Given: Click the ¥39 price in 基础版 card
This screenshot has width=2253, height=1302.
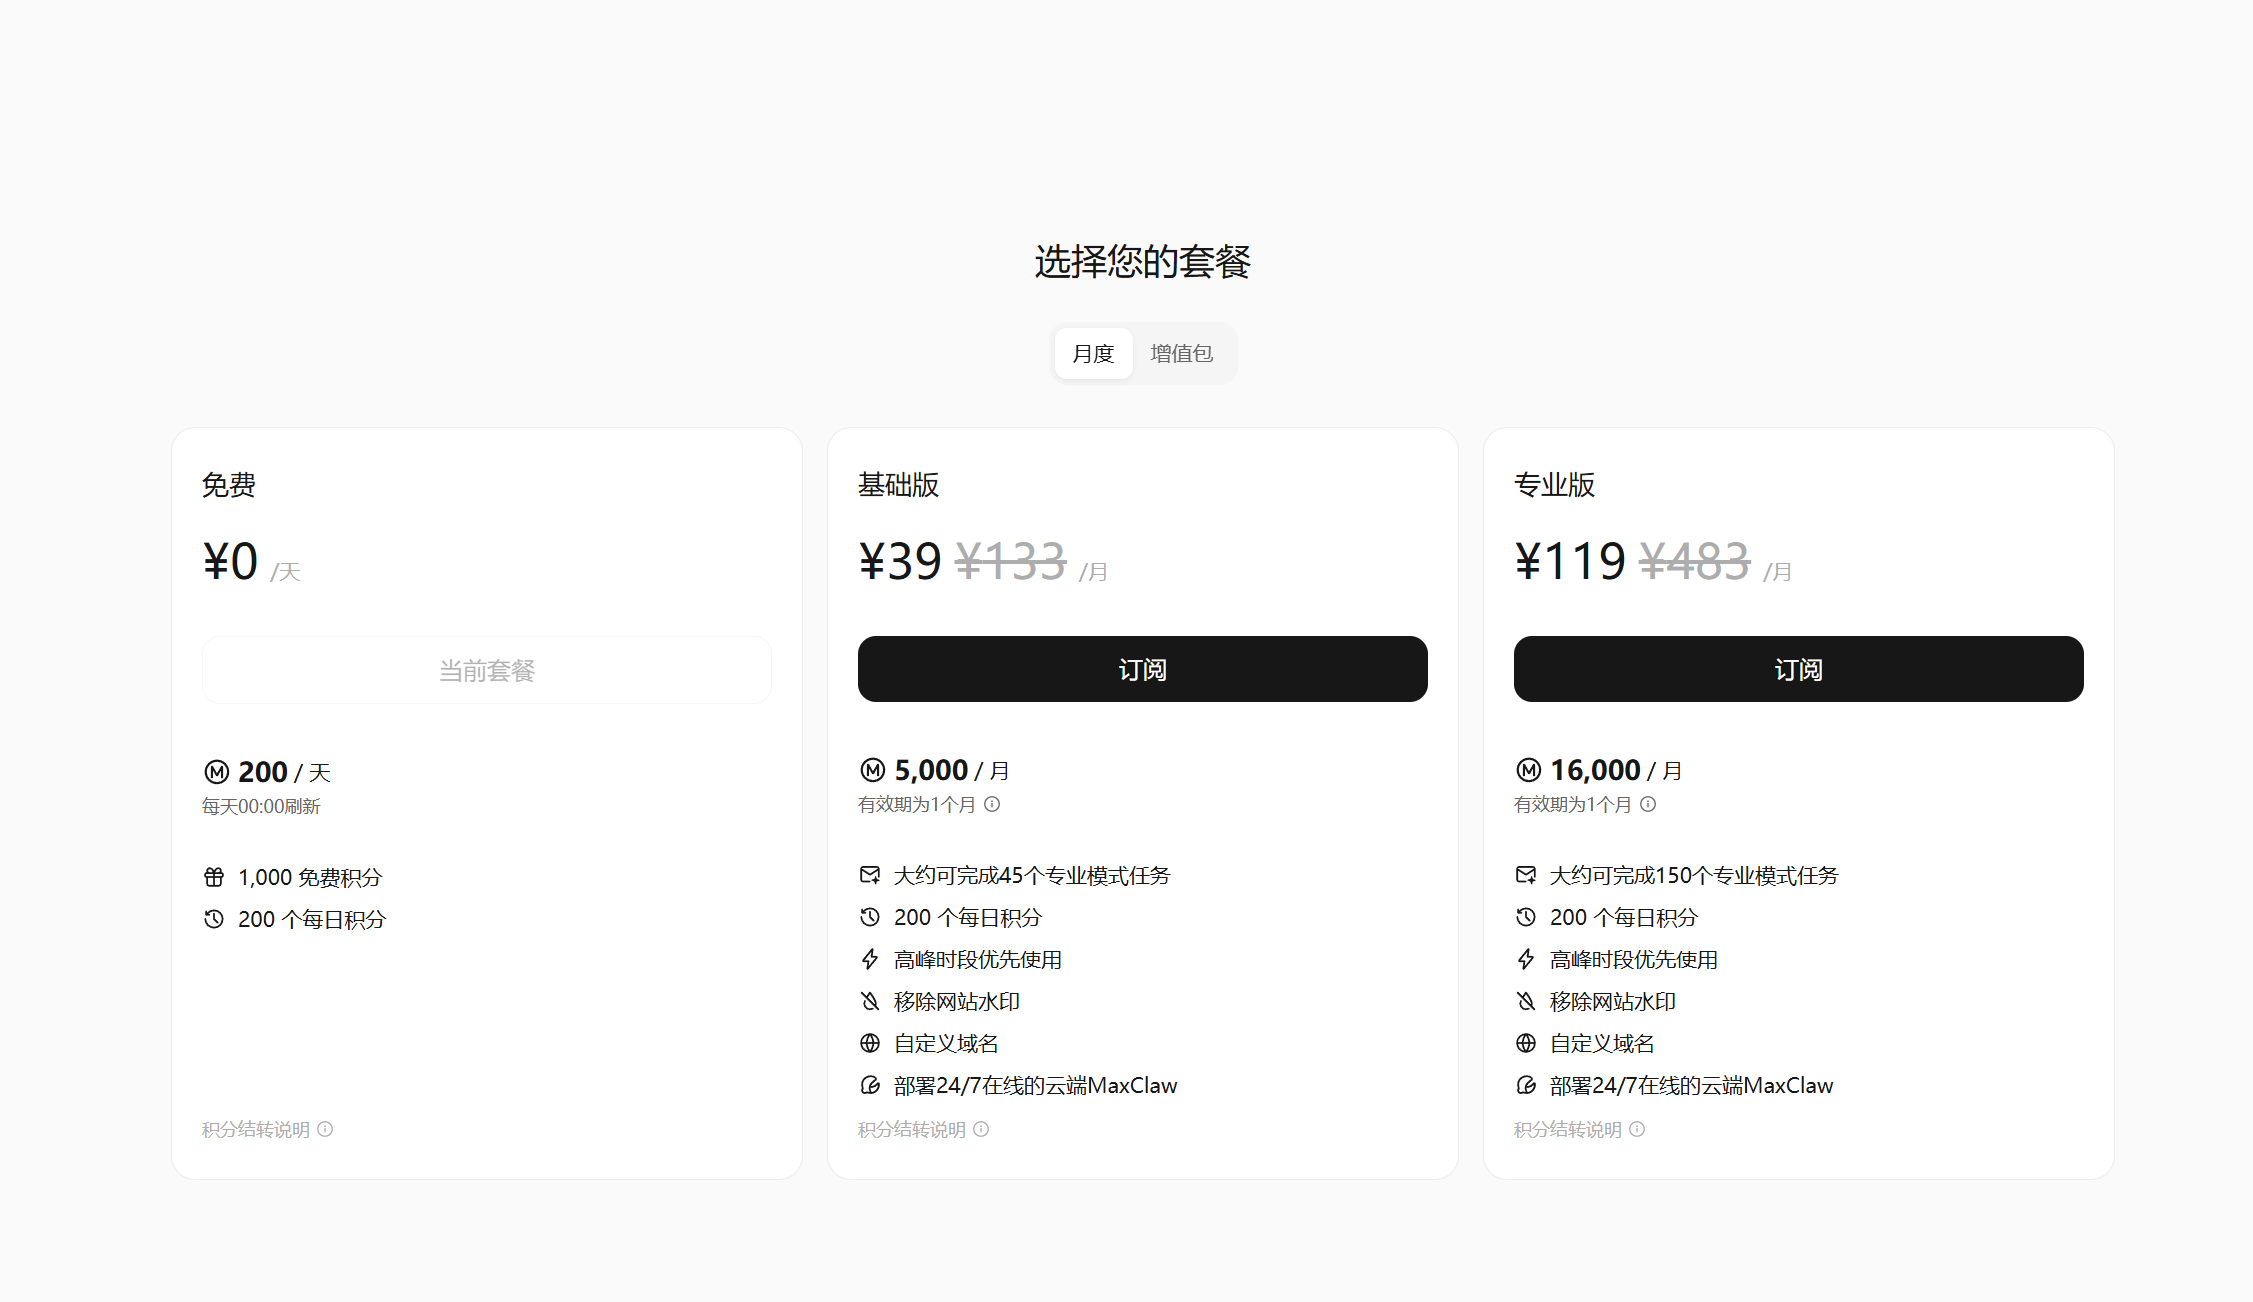Looking at the screenshot, I should pos(900,561).
